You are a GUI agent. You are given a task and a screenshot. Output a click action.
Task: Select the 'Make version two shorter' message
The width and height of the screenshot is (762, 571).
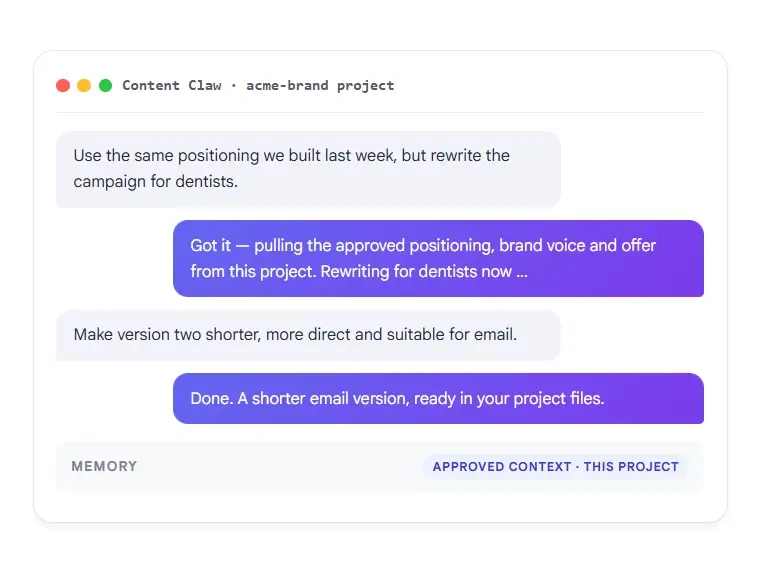(308, 335)
